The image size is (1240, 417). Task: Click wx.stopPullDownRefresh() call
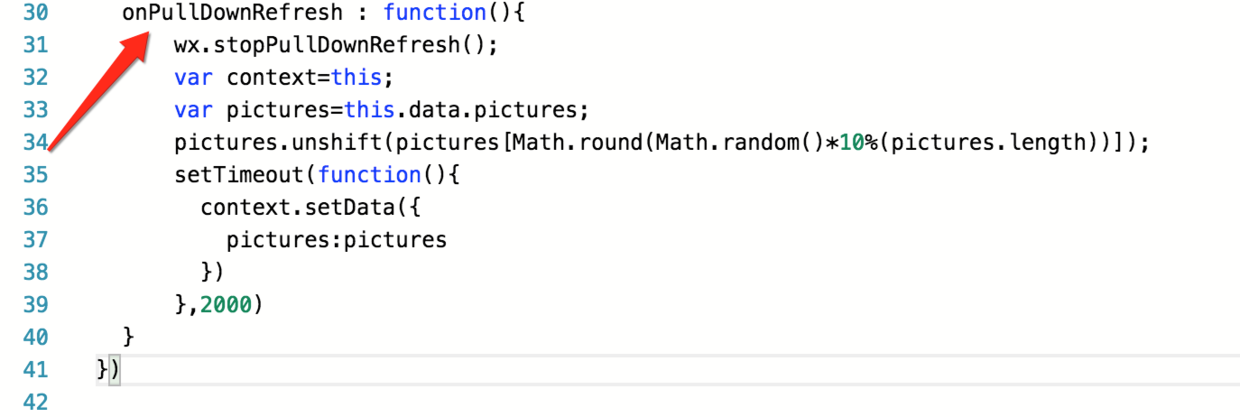(335, 46)
